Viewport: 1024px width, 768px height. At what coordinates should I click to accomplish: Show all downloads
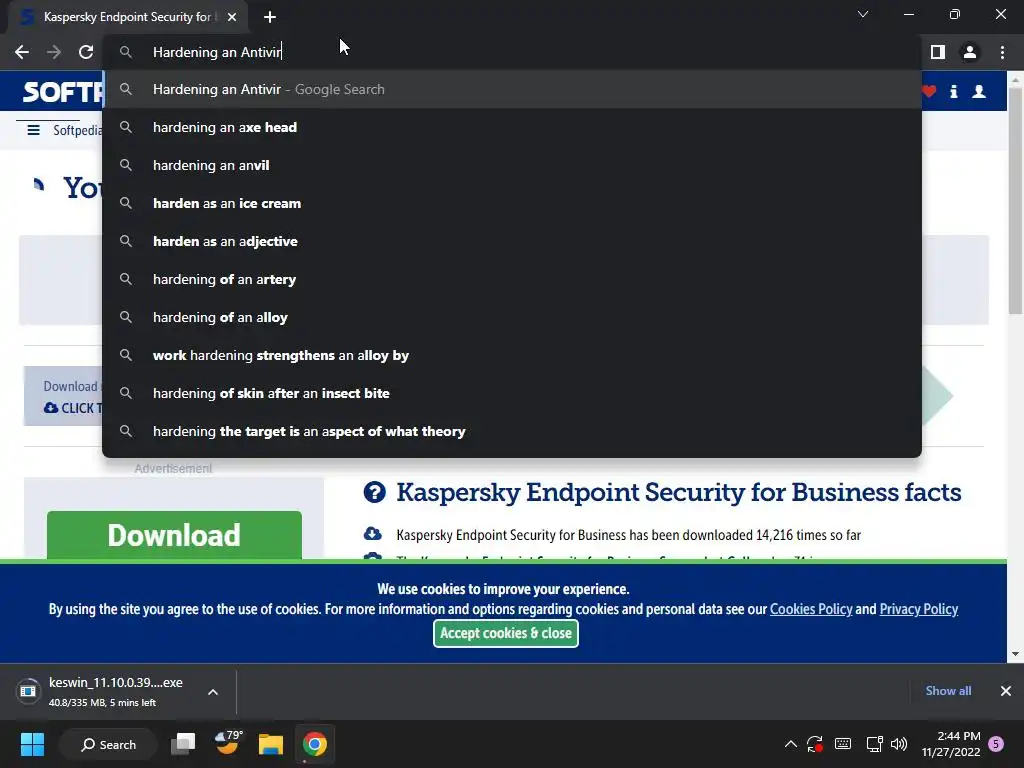(x=948, y=691)
